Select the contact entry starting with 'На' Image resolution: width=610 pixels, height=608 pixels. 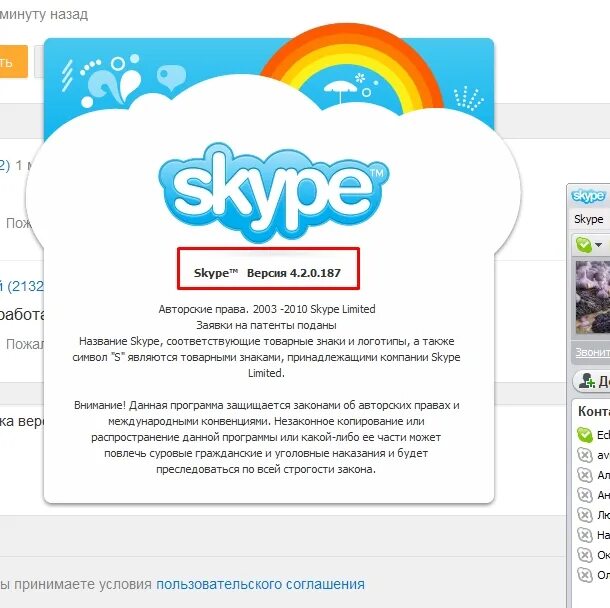(593, 535)
